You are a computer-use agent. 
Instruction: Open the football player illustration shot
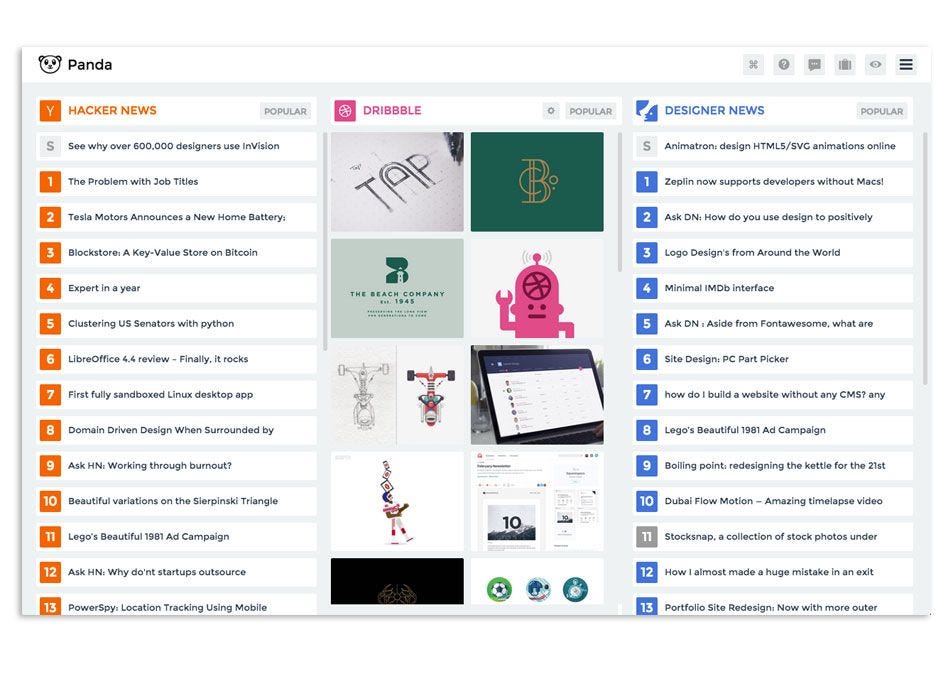(397, 501)
